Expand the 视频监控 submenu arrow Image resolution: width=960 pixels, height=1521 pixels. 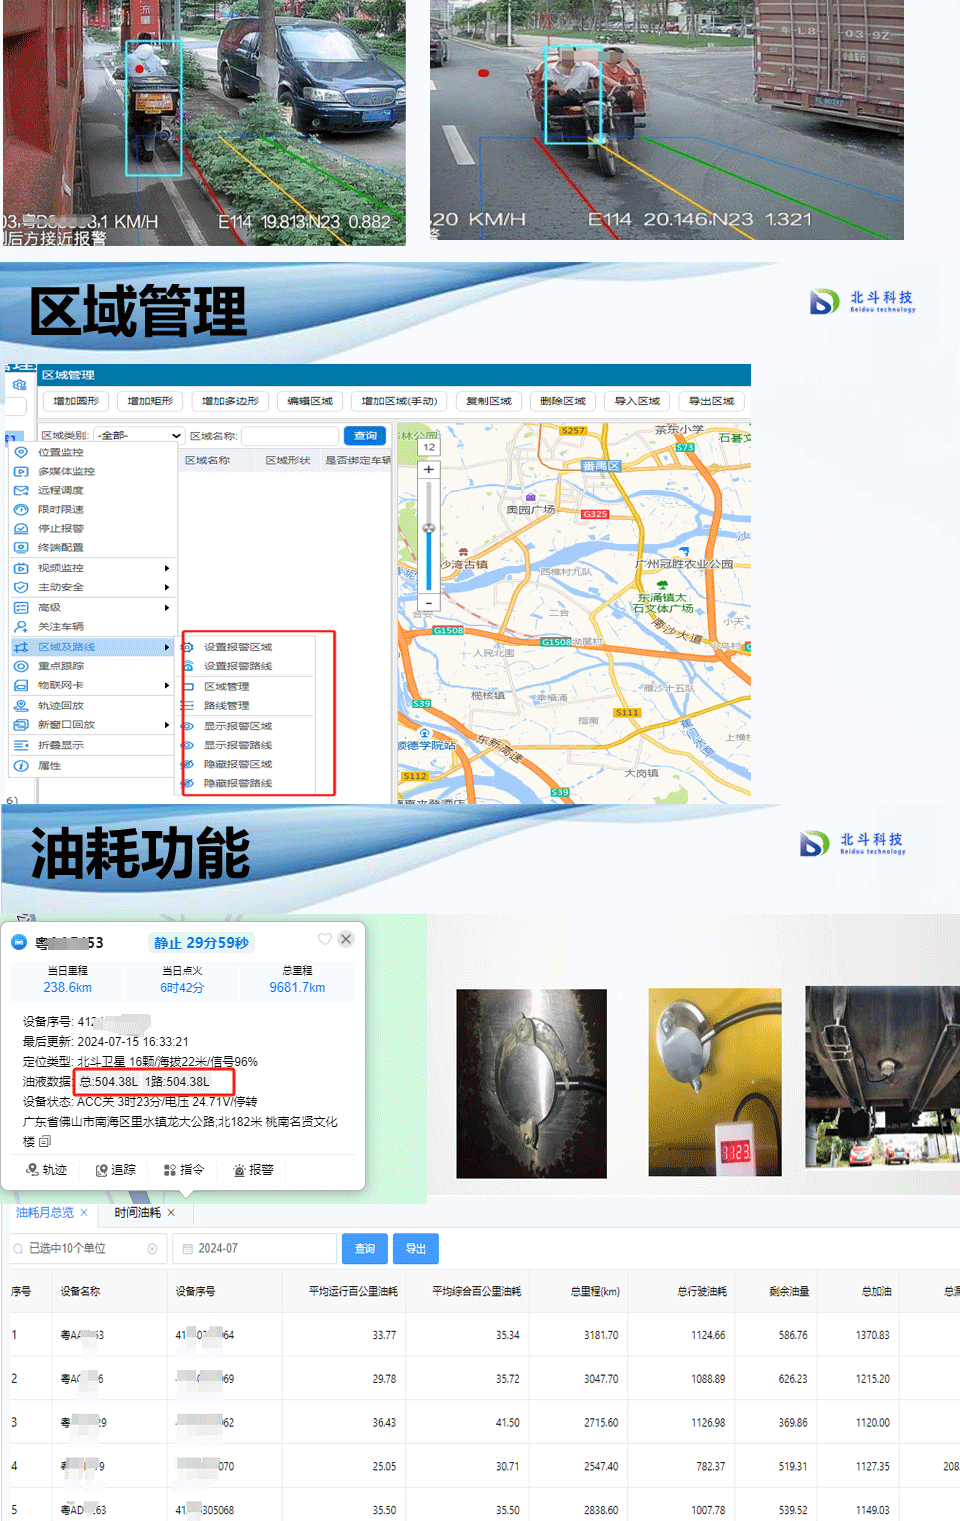(x=167, y=568)
